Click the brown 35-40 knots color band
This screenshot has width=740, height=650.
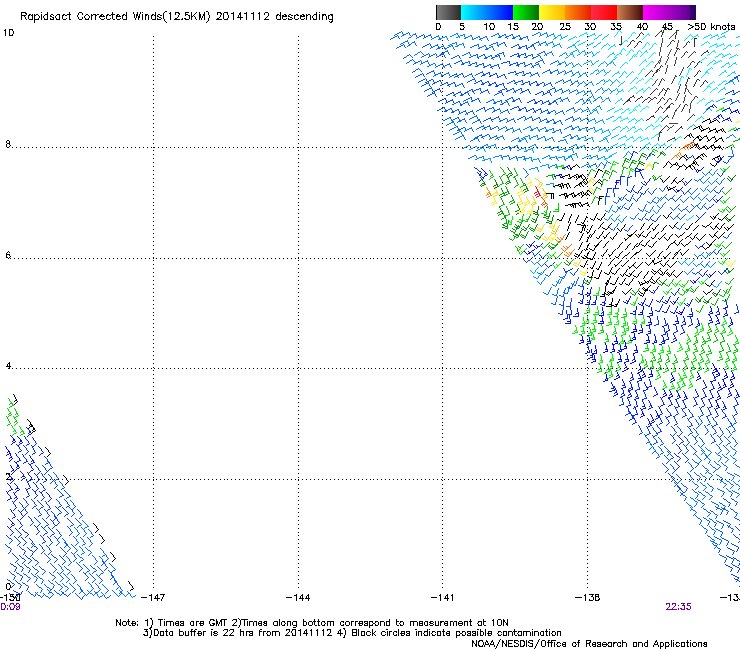[x=630, y=12]
